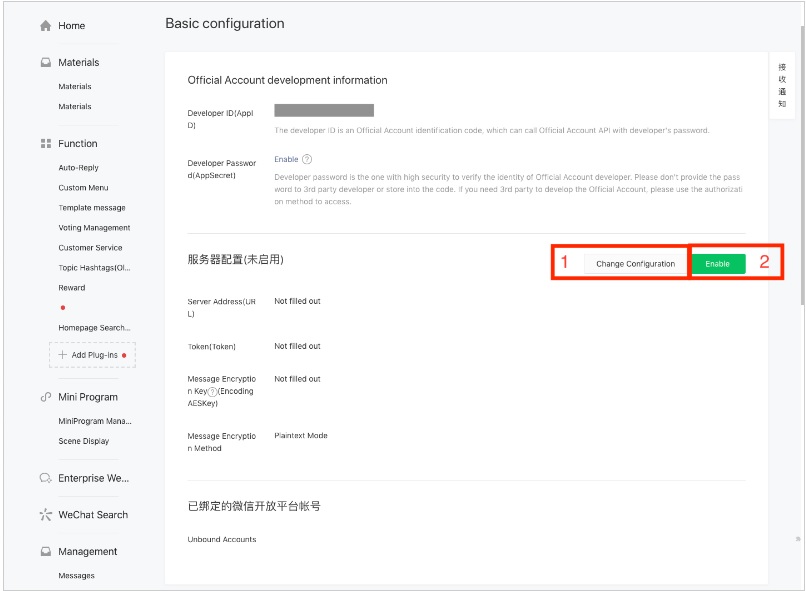
Task: Click Enable link for Developer Password
Action: 286,159
